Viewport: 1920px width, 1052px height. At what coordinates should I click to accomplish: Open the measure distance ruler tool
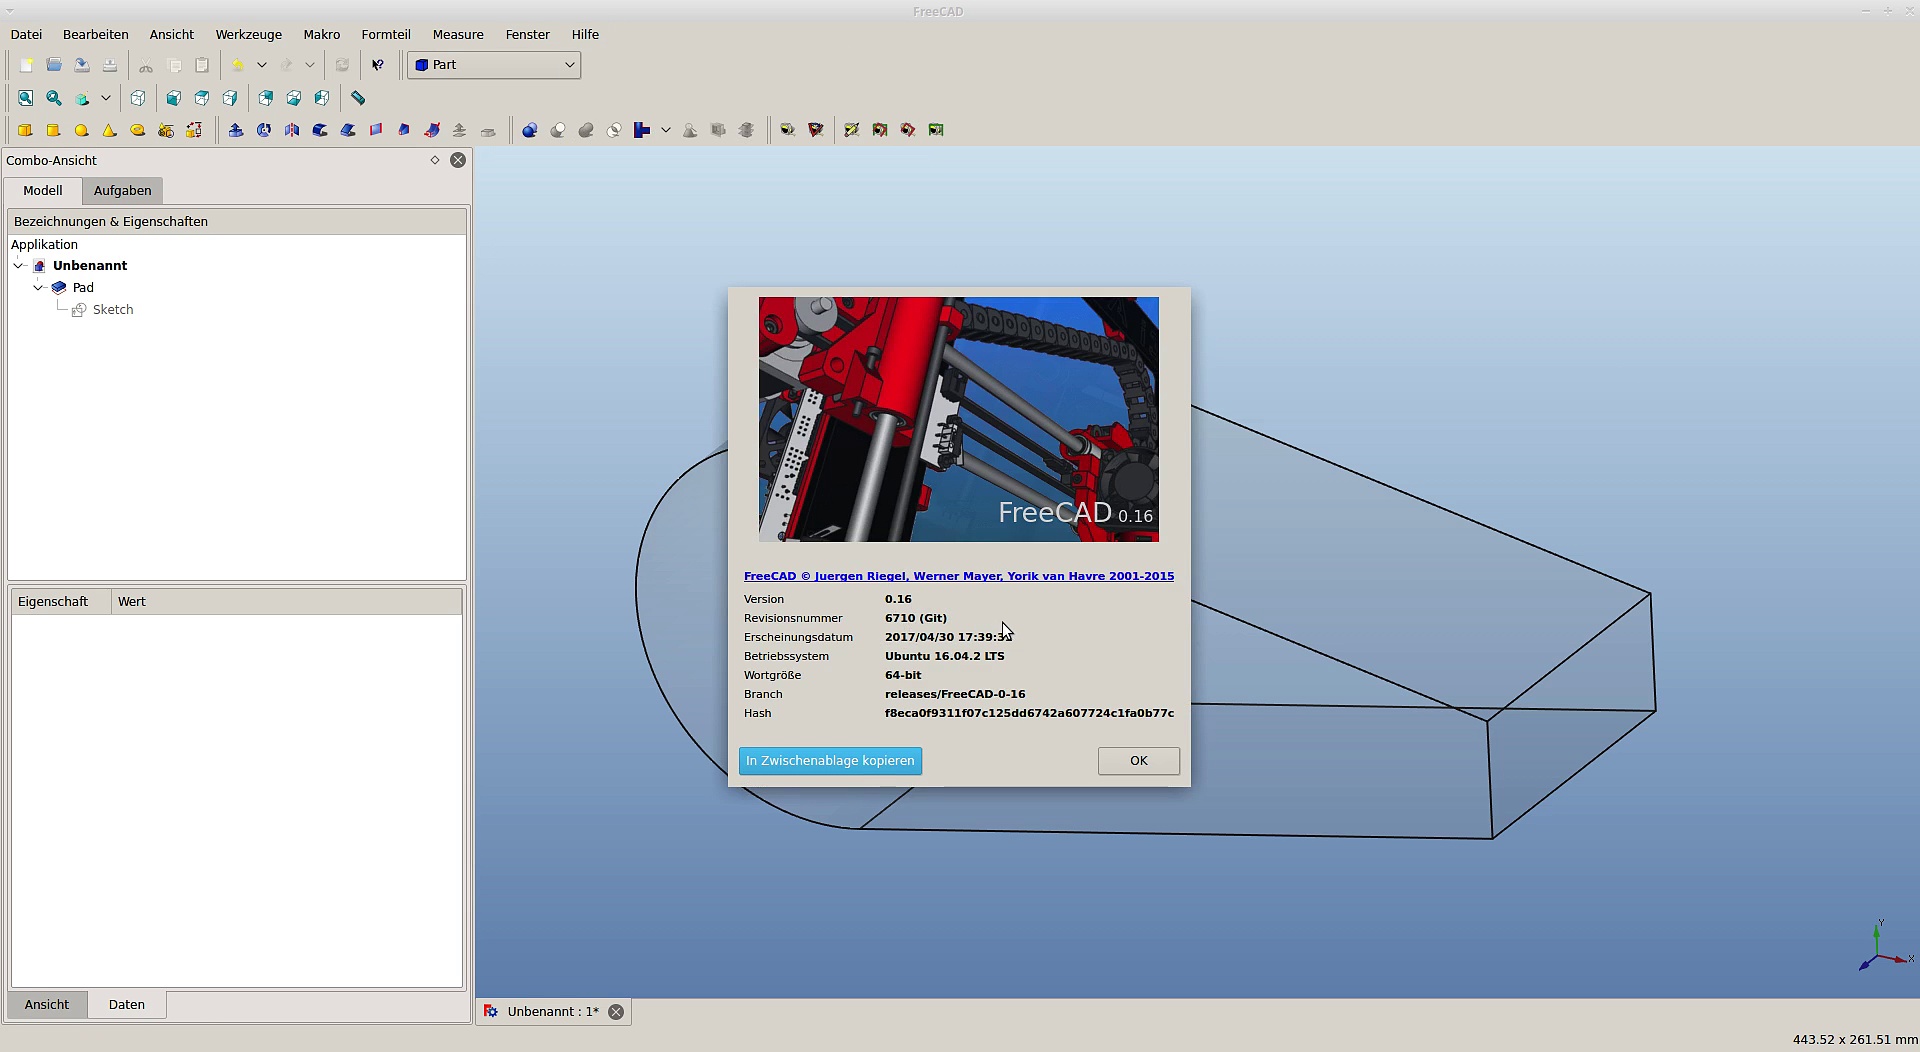tap(357, 98)
